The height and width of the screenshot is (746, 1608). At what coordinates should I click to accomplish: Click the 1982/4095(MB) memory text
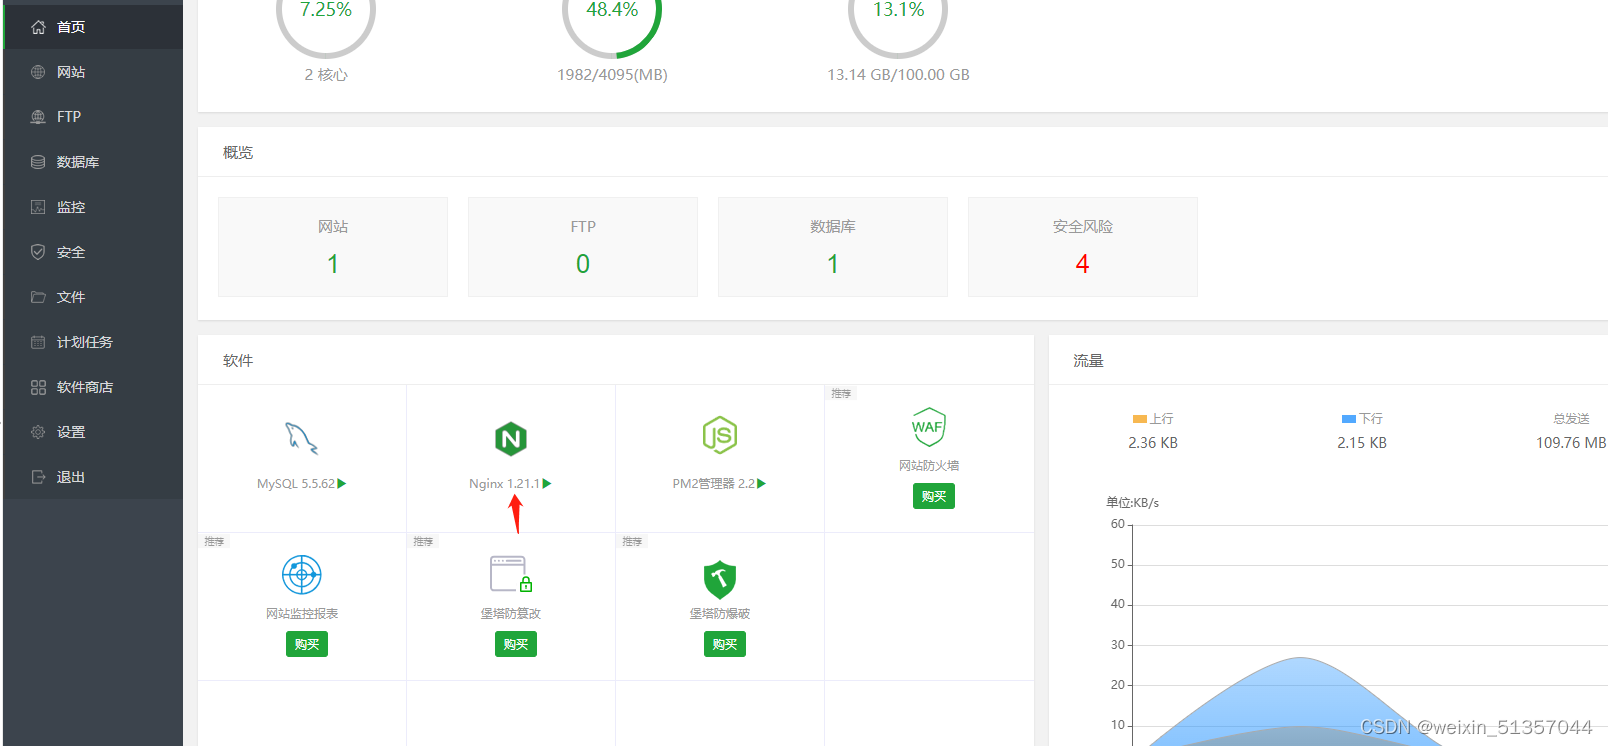612,75
